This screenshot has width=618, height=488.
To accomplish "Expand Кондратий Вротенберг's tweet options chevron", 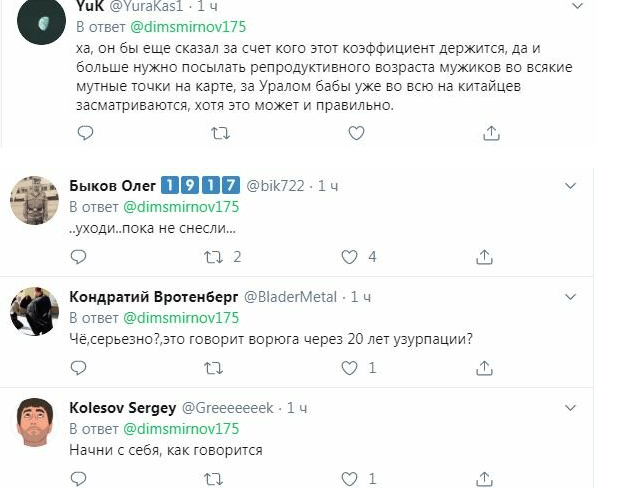I will click(x=571, y=297).
